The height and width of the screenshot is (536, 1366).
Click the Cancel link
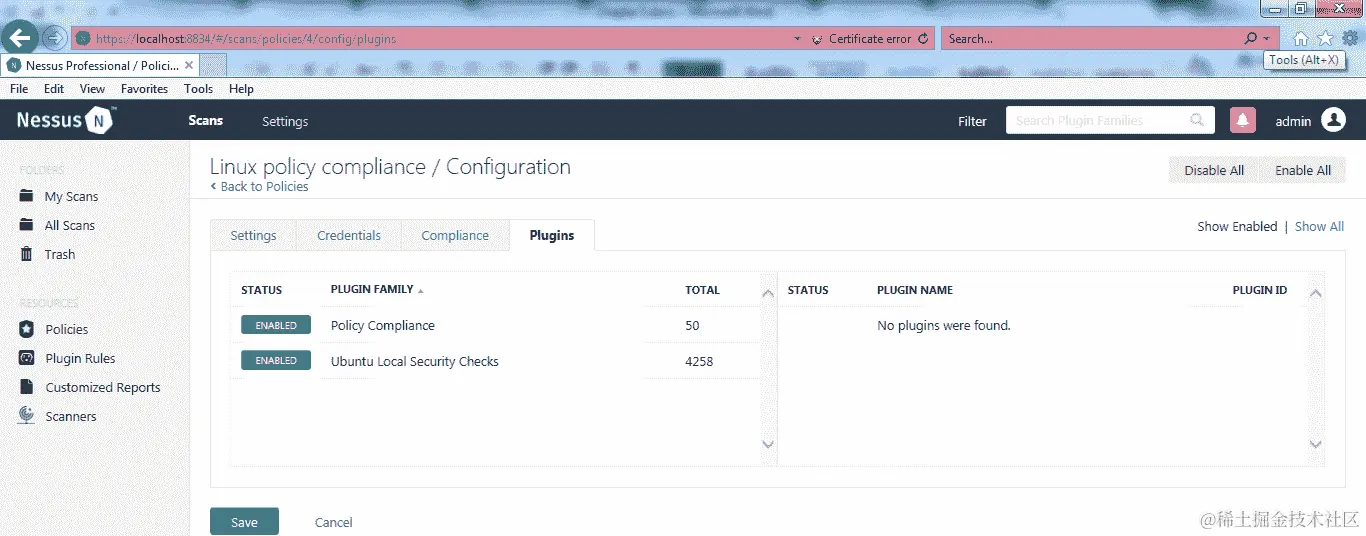tap(334, 522)
